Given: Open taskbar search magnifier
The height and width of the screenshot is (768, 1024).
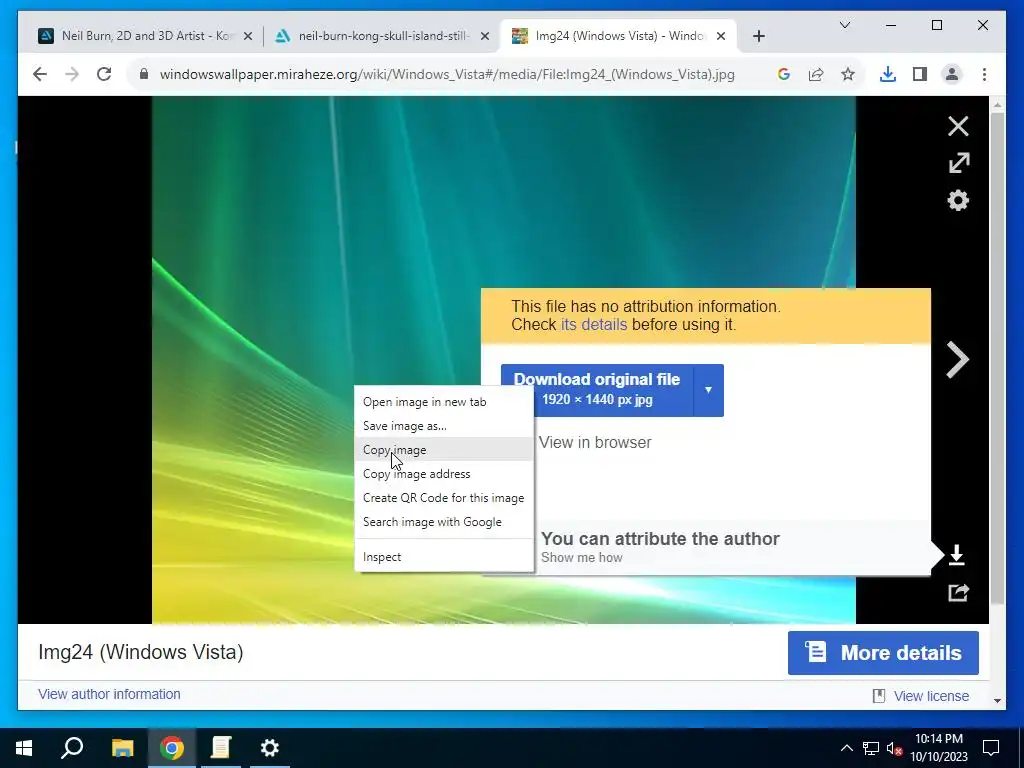Looking at the screenshot, I should (72, 748).
